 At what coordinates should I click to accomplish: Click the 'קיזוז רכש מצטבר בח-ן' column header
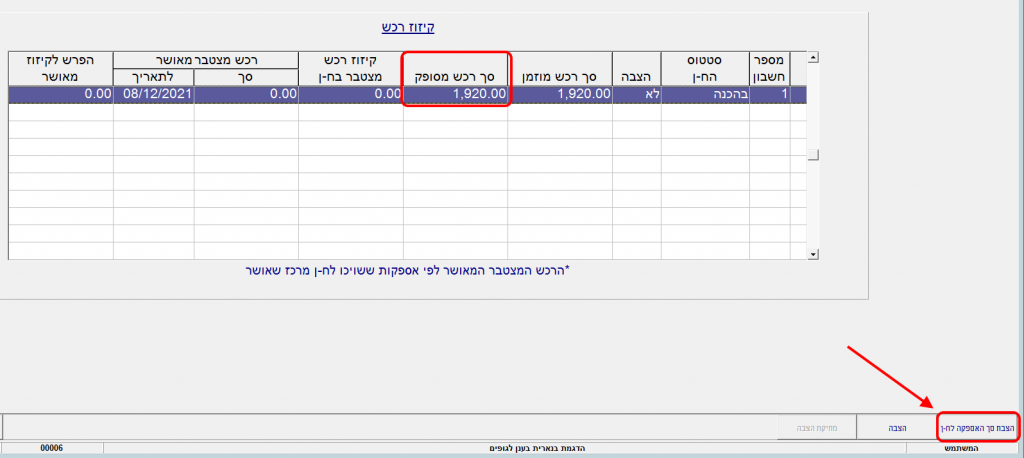351,68
